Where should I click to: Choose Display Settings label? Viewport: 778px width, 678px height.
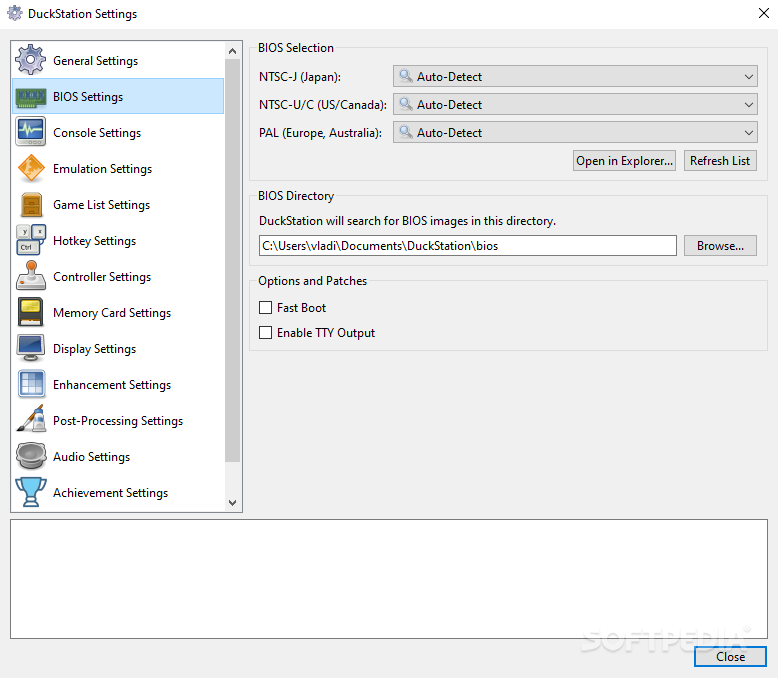pyautogui.click(x=94, y=348)
